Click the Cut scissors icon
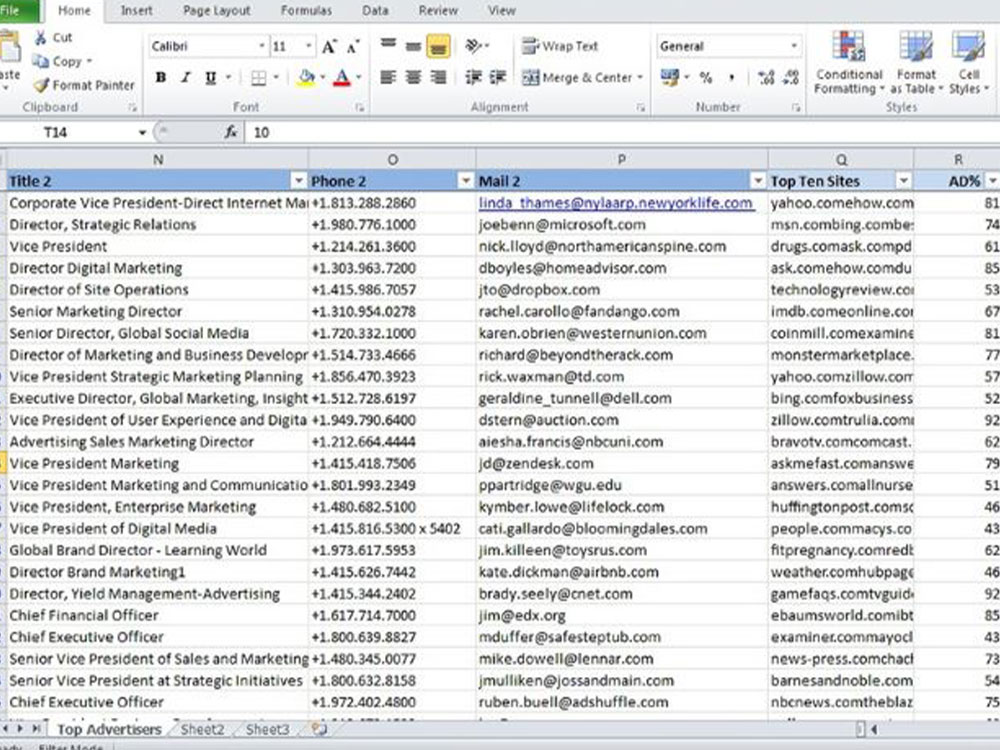The image size is (1000, 750). click(40, 38)
